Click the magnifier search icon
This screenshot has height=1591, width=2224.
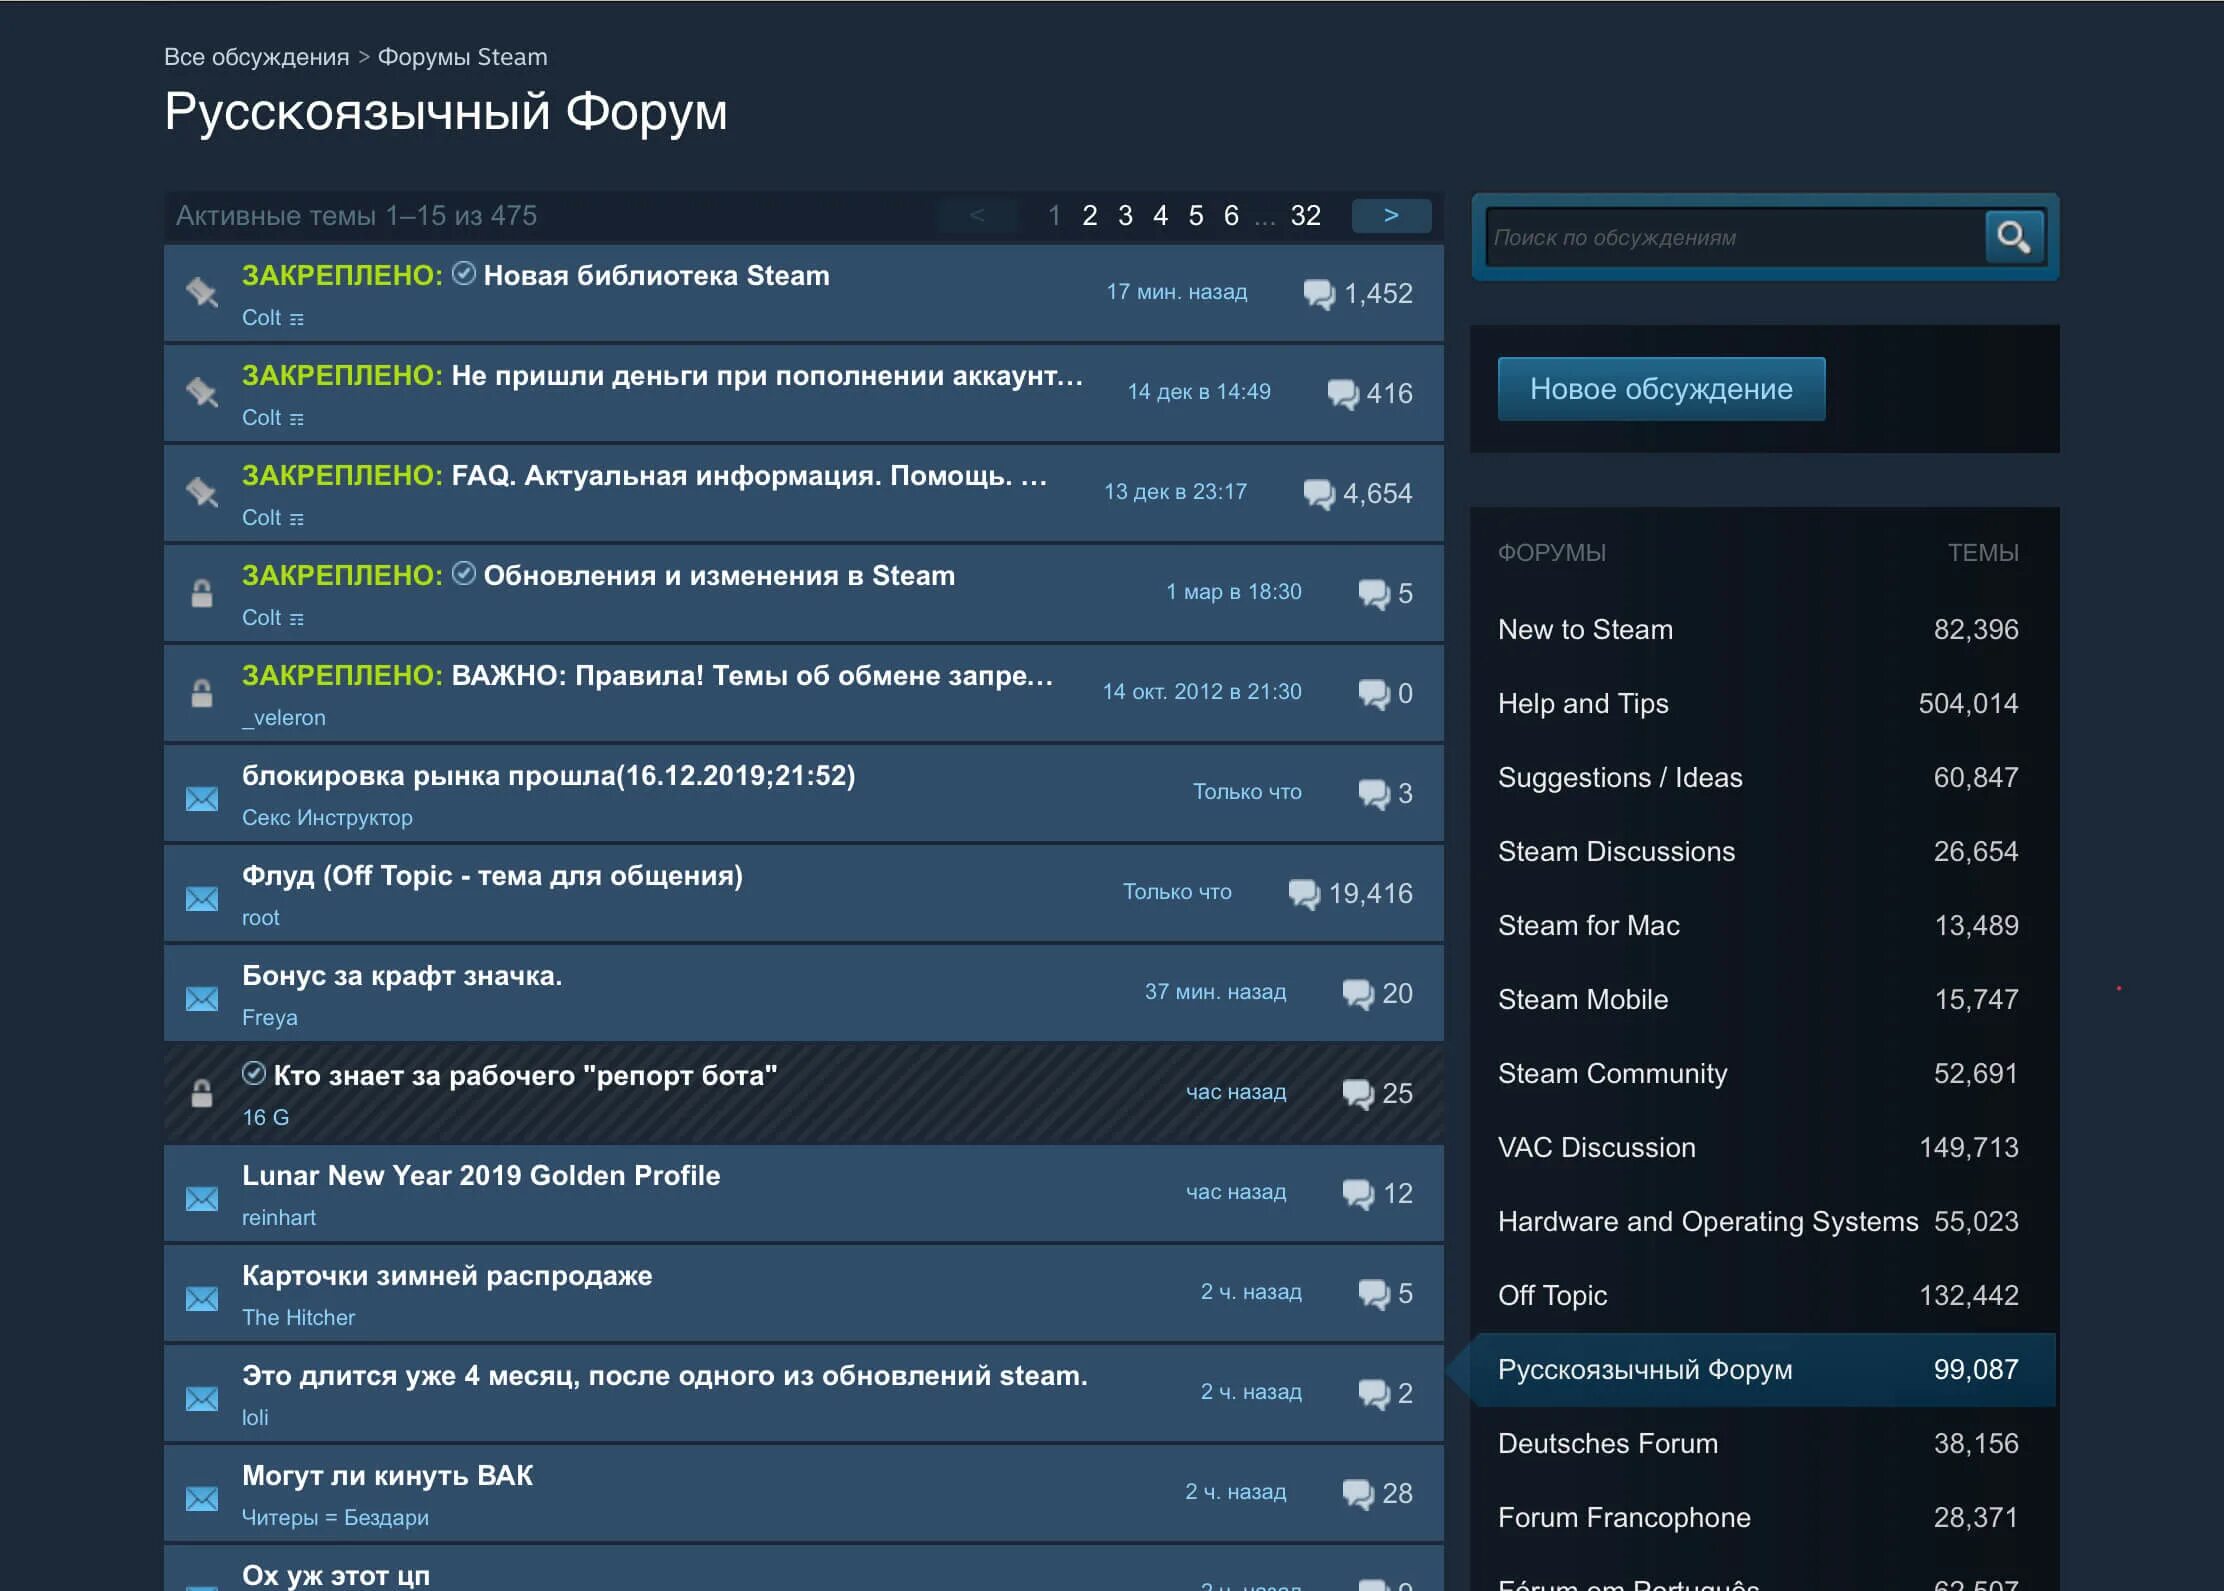click(x=2013, y=237)
